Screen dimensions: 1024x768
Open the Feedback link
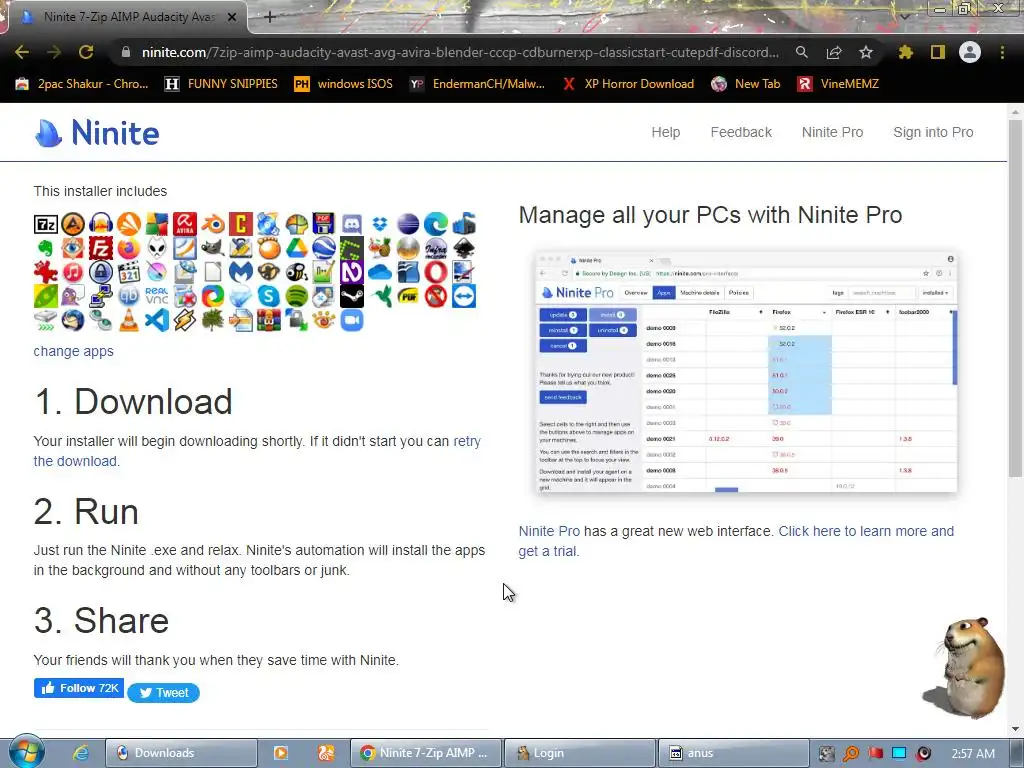pyautogui.click(x=741, y=132)
